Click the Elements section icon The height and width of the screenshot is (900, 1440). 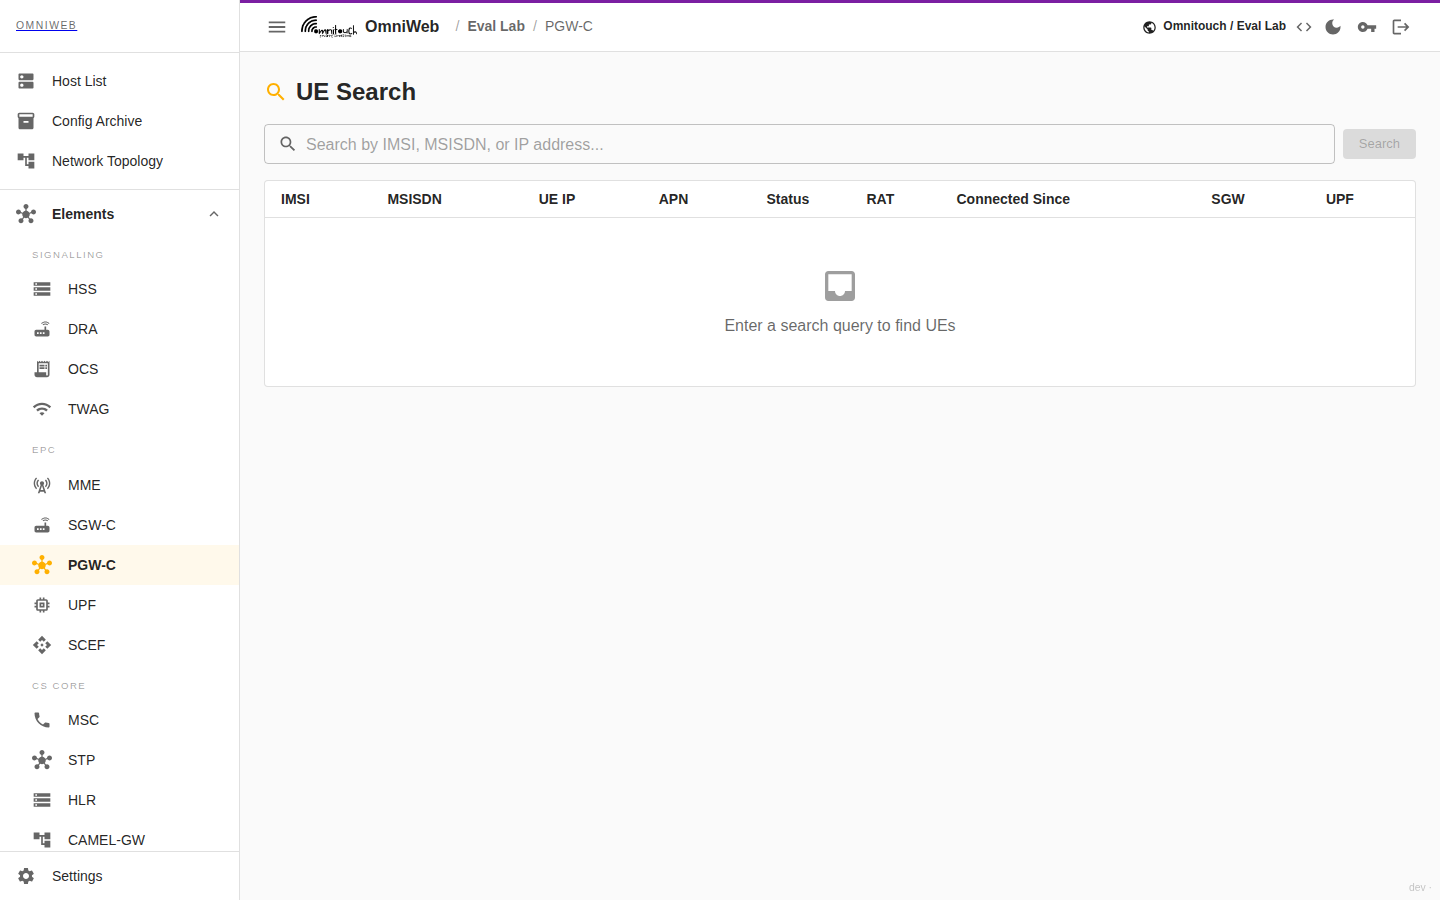pyautogui.click(x=26, y=214)
